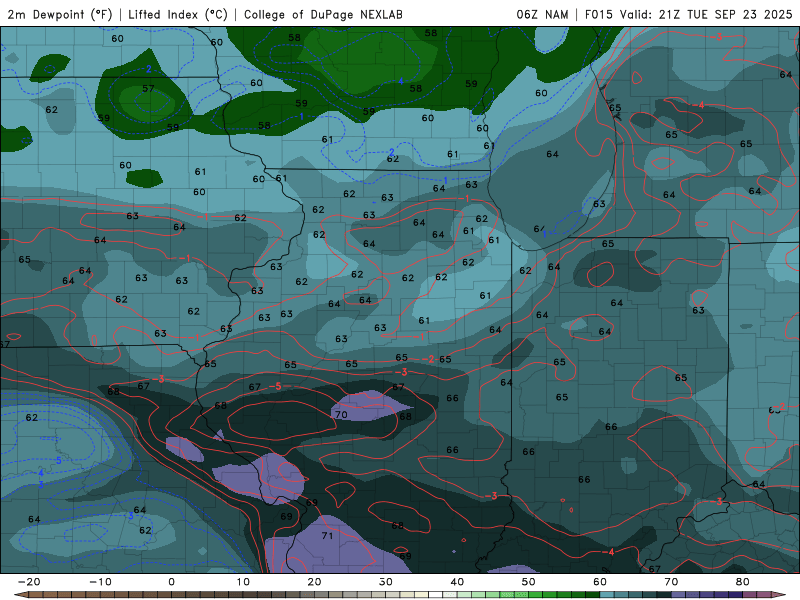Click the 70 tick label on the color scale

(x=671, y=582)
